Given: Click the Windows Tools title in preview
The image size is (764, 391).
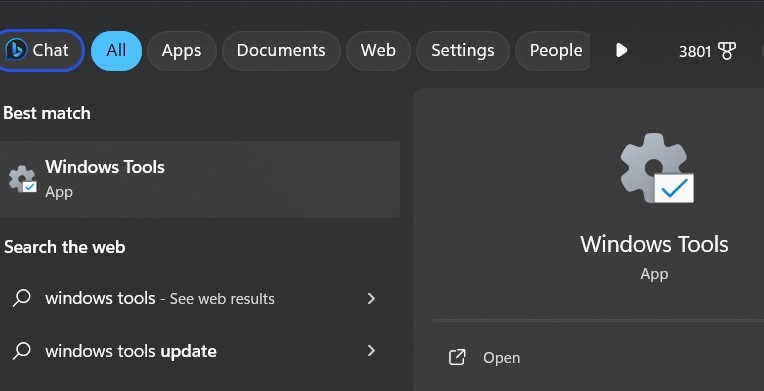Looking at the screenshot, I should pyautogui.click(x=654, y=244).
